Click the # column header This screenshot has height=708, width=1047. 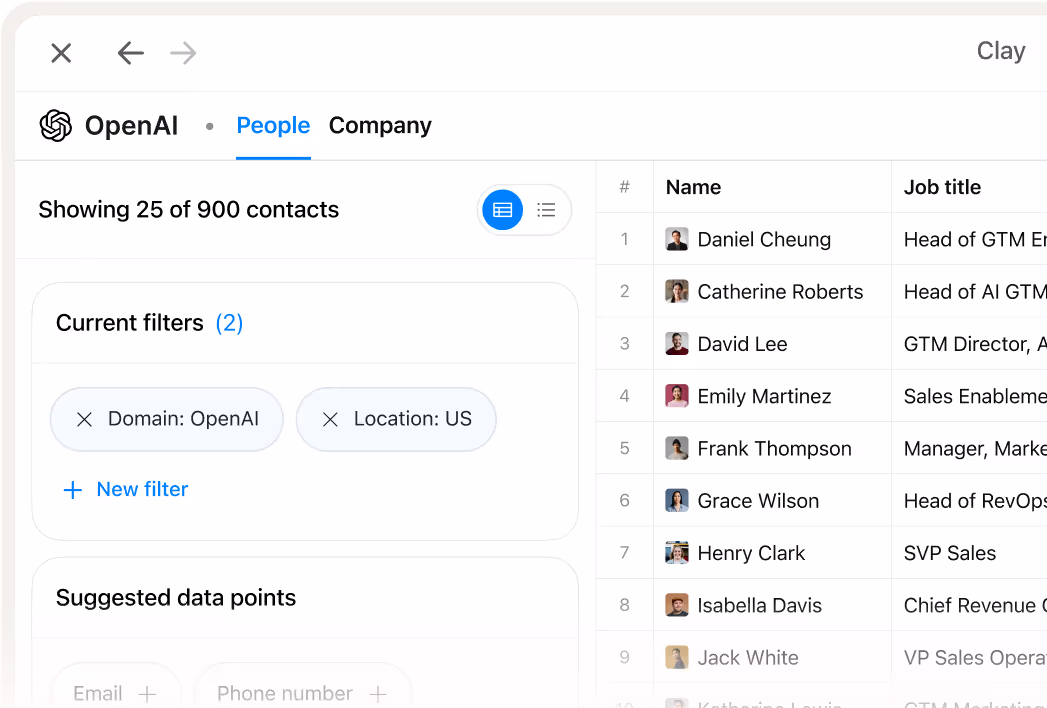(x=624, y=187)
